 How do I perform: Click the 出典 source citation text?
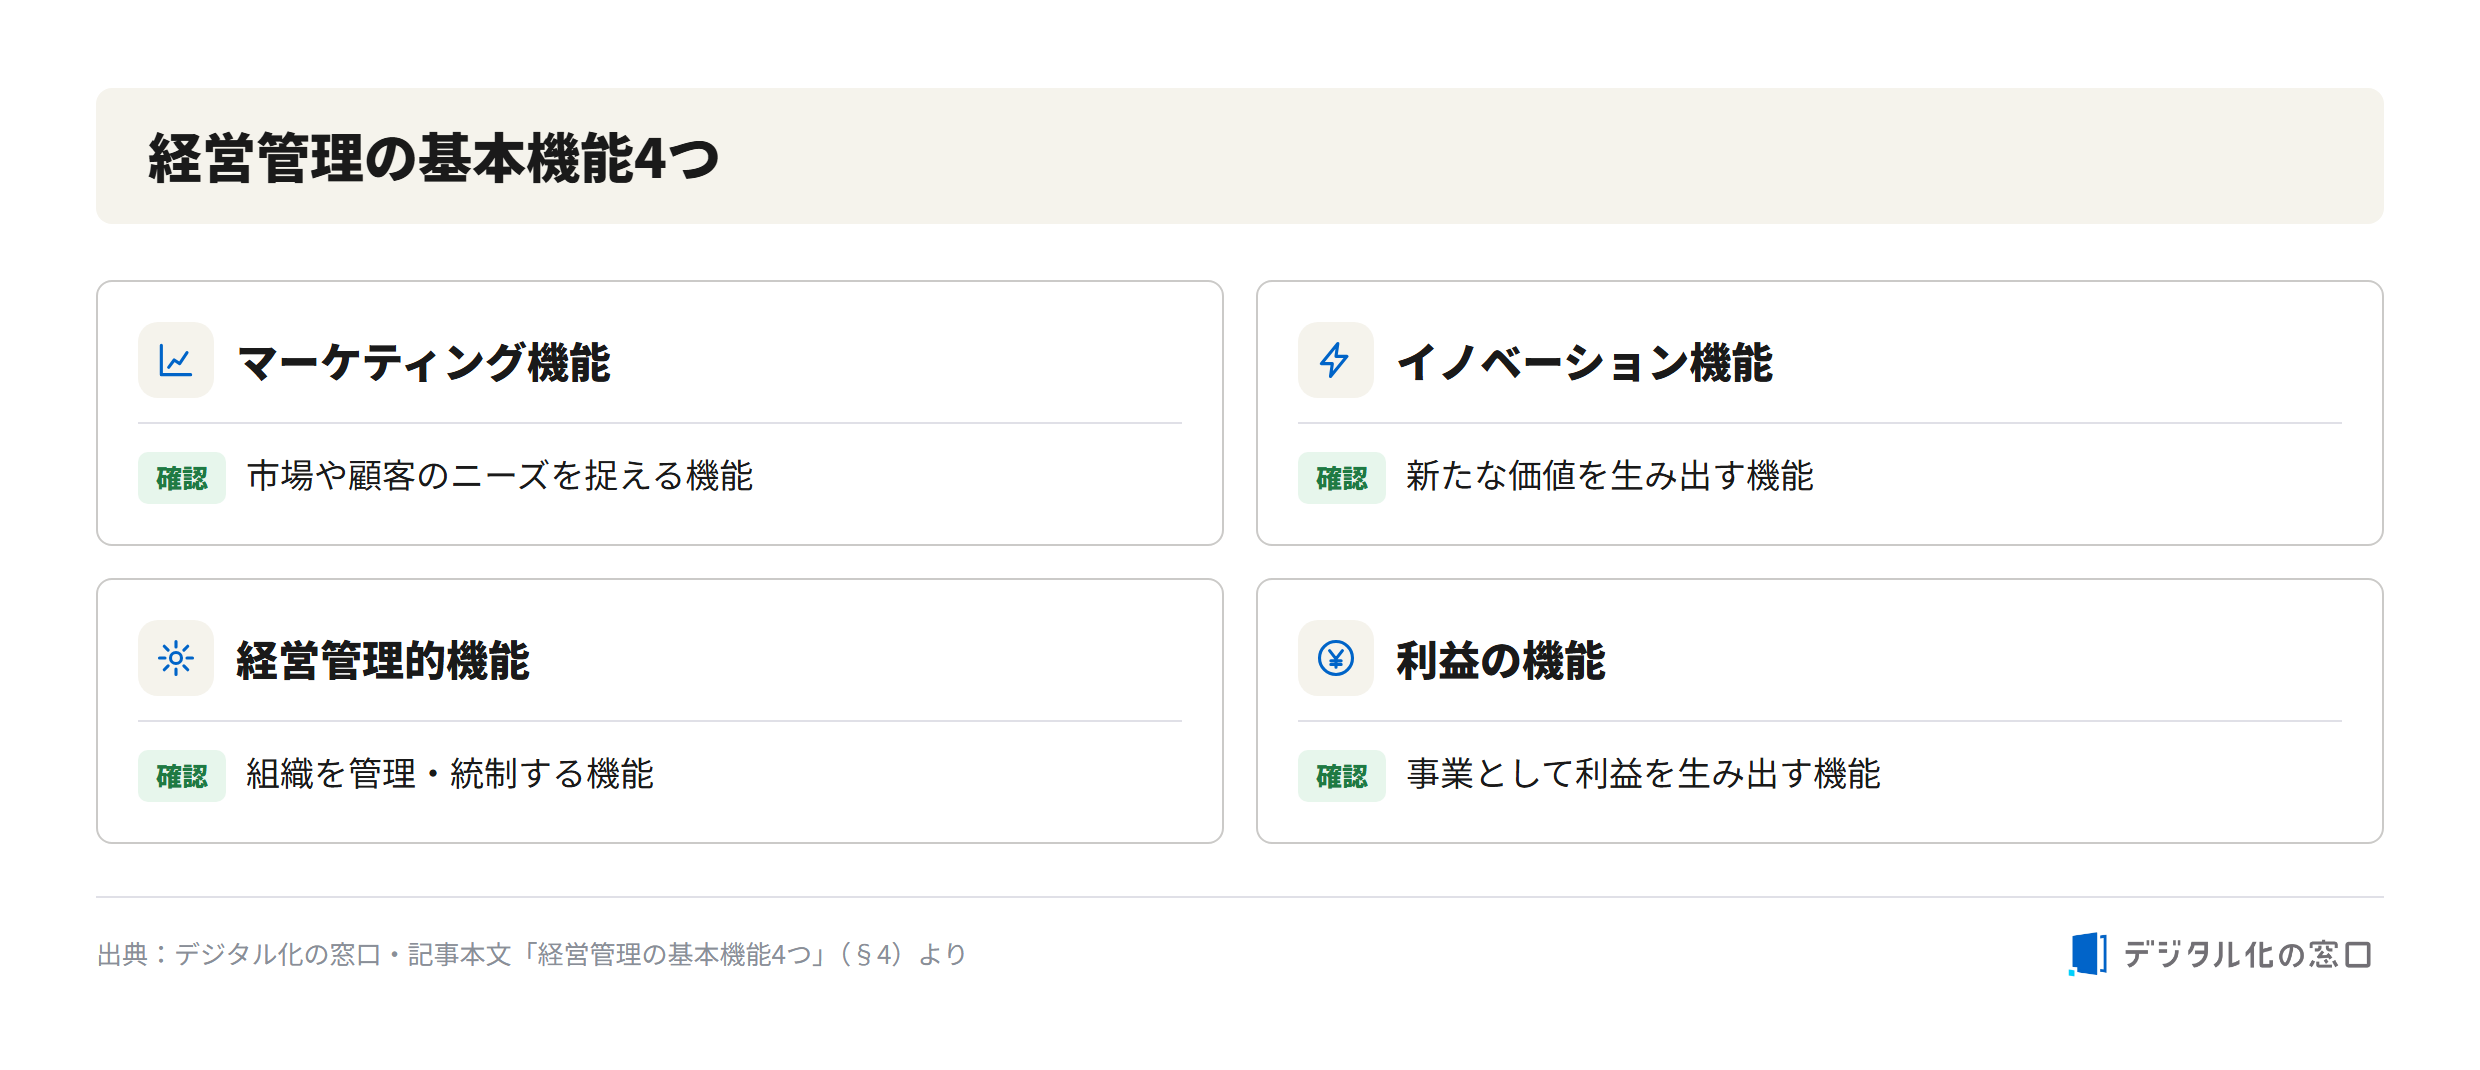[x=532, y=955]
